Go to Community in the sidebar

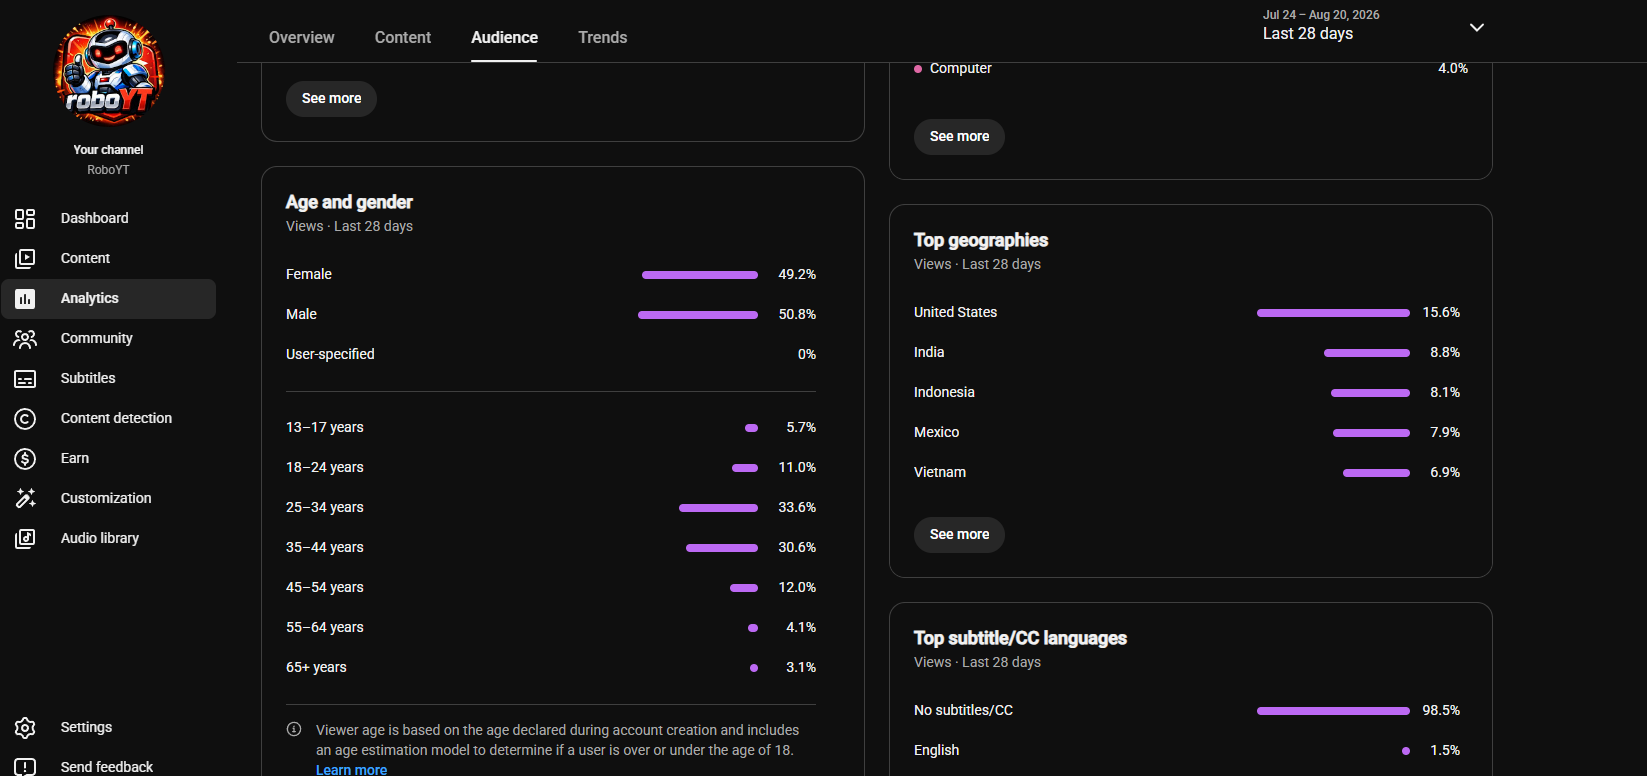click(108, 339)
